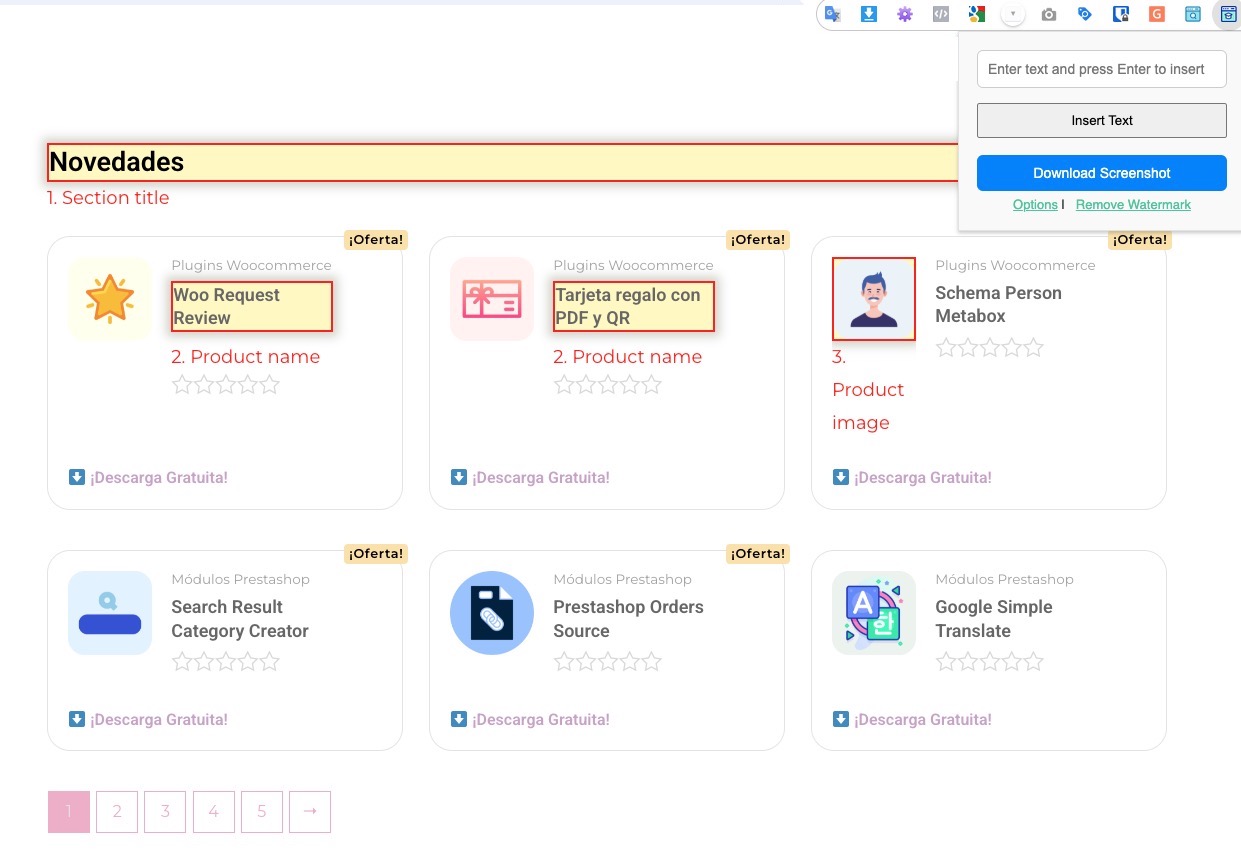Viewport: 1241px width, 860px height.
Task: Click the Google Simple Translate icon
Action: 874,613
